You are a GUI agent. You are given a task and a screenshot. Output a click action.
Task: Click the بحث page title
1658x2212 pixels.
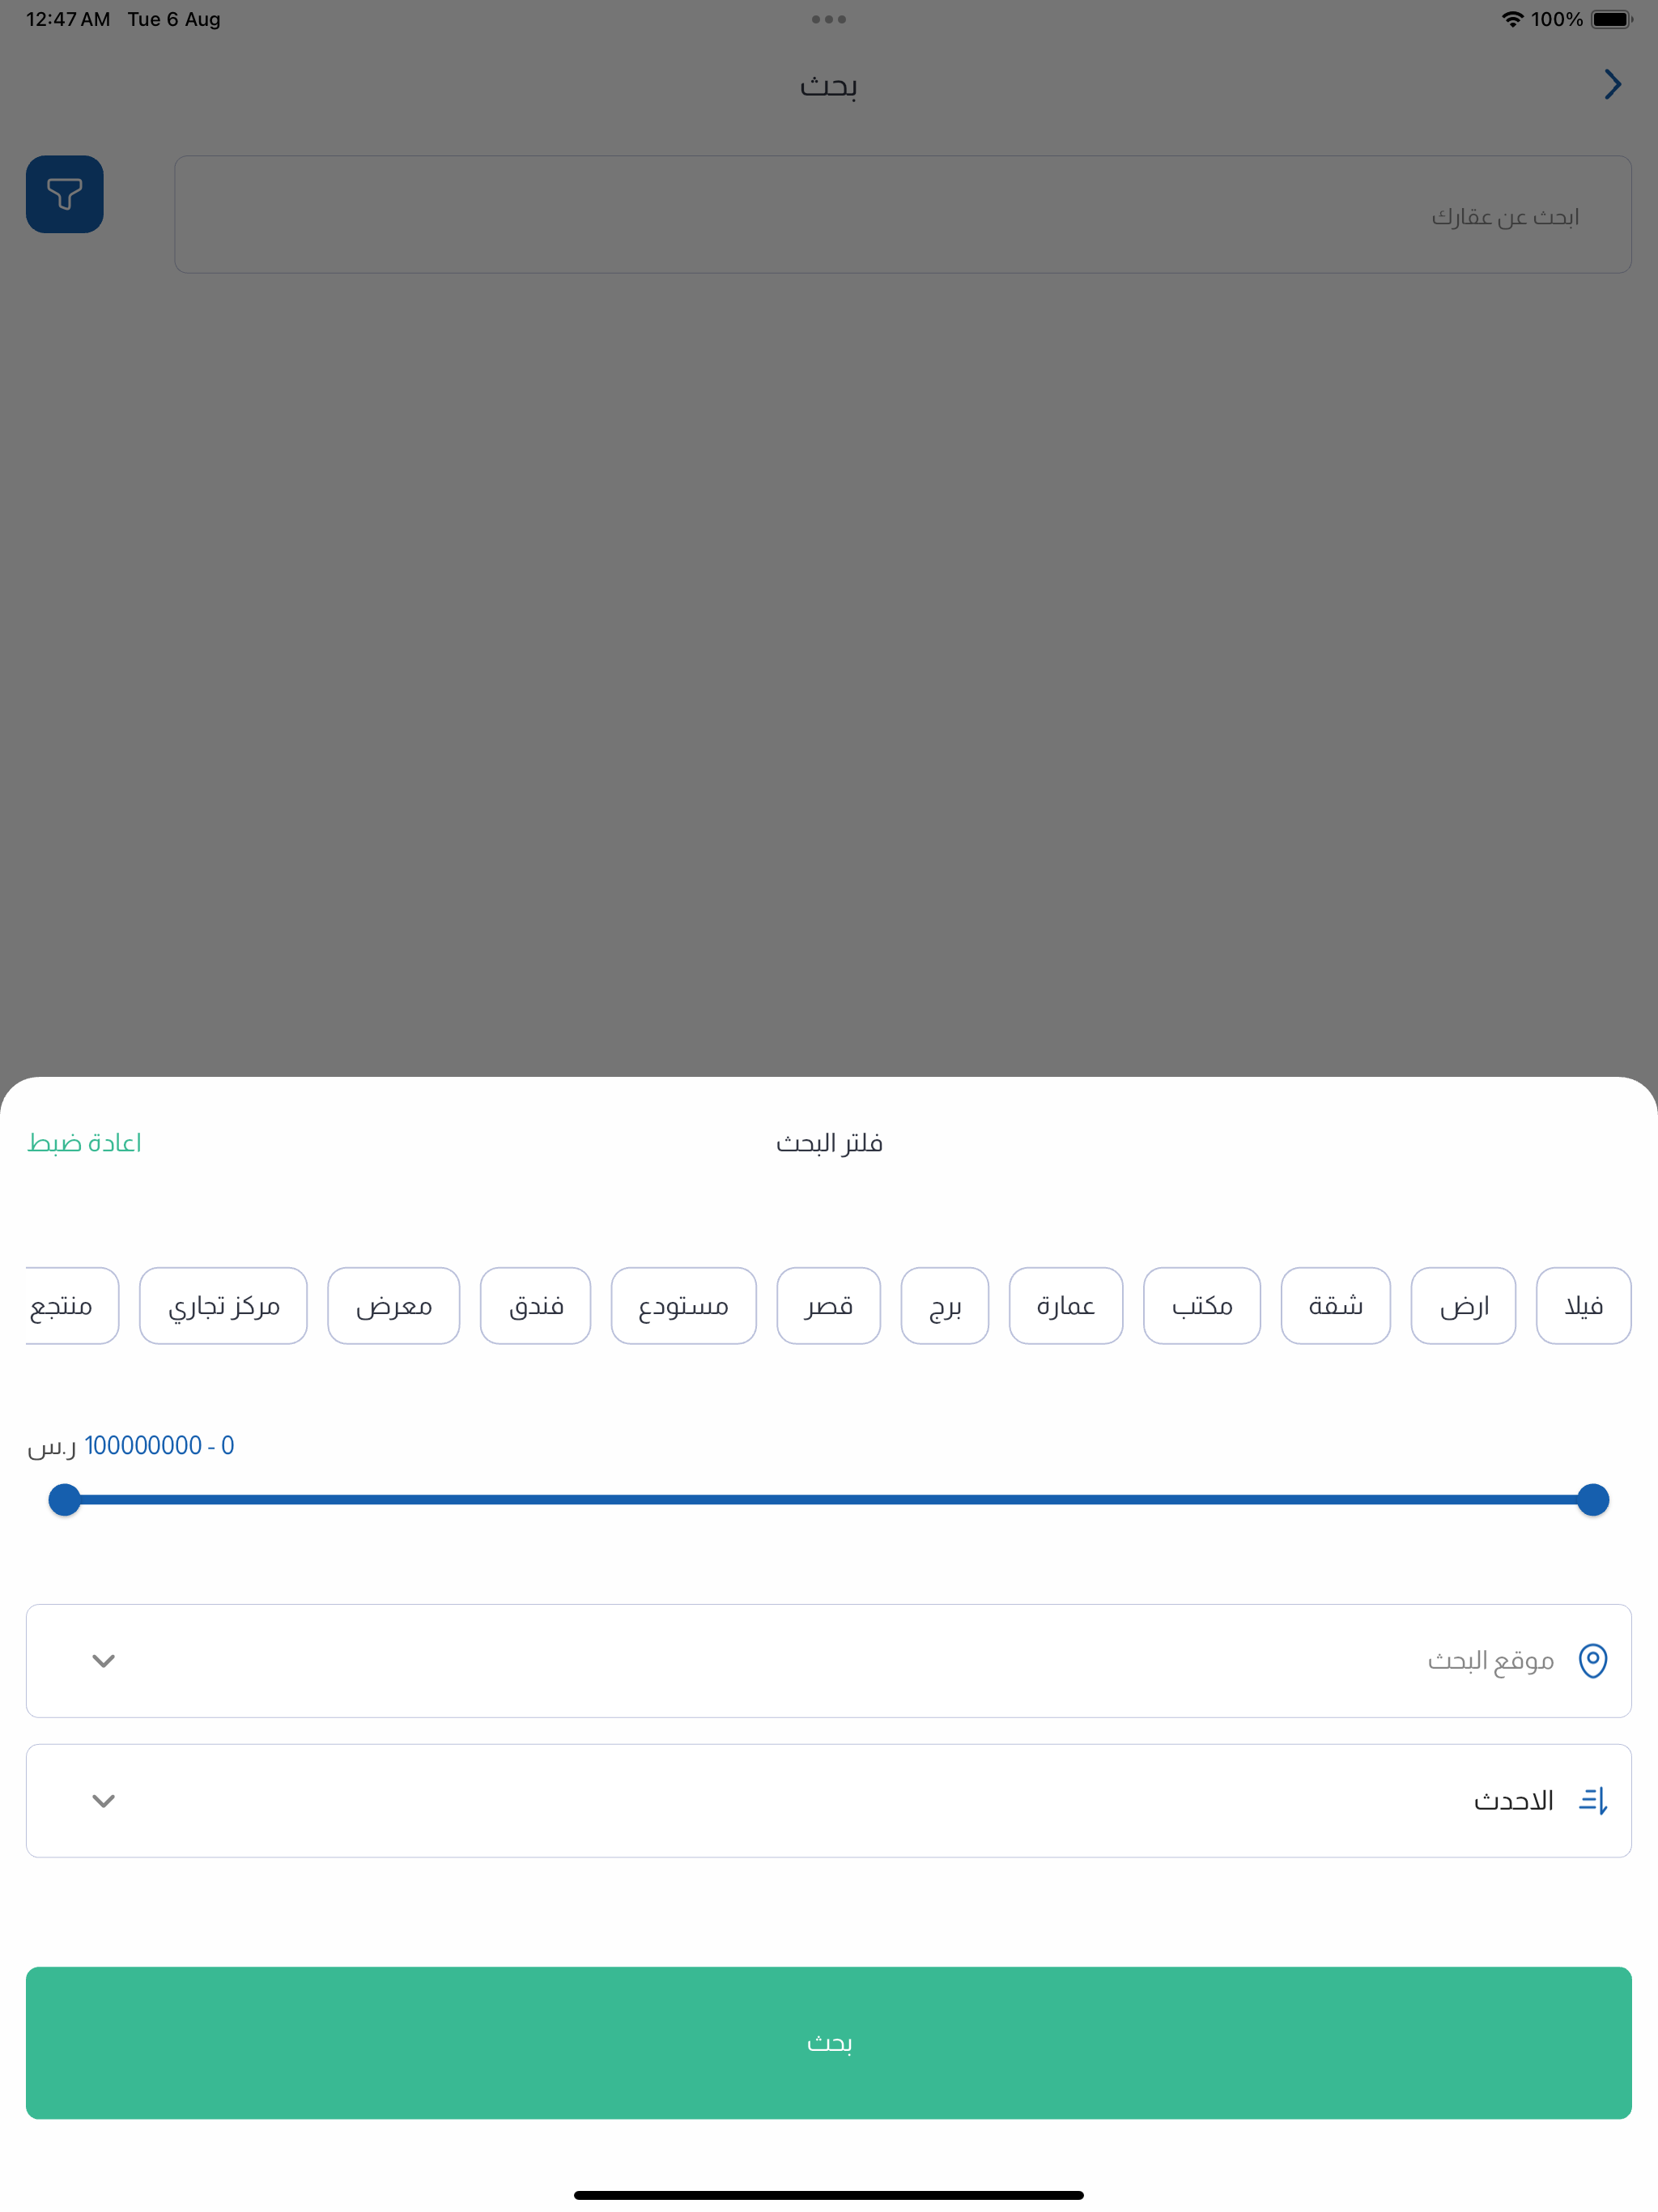[x=829, y=86]
